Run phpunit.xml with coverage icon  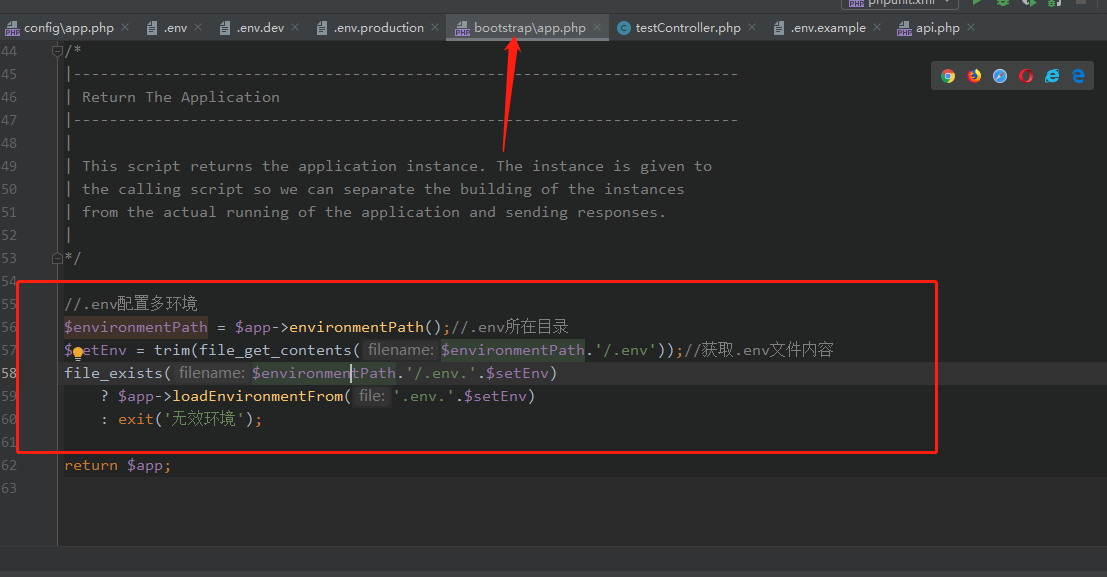tap(1030, 5)
